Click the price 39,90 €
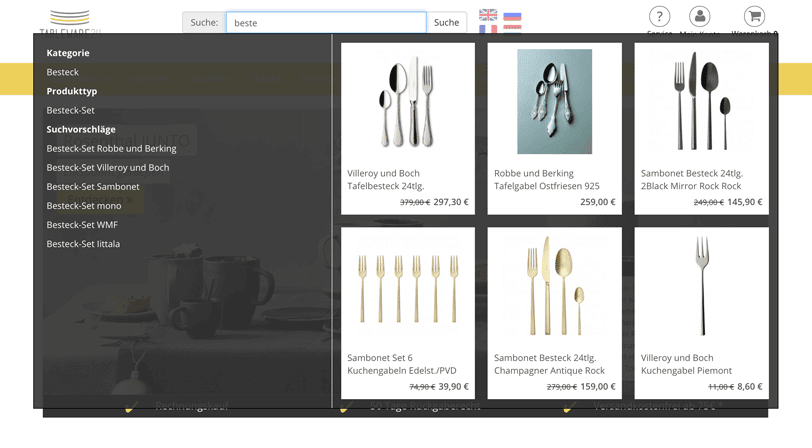The width and height of the screenshot is (812, 448). [x=453, y=386]
